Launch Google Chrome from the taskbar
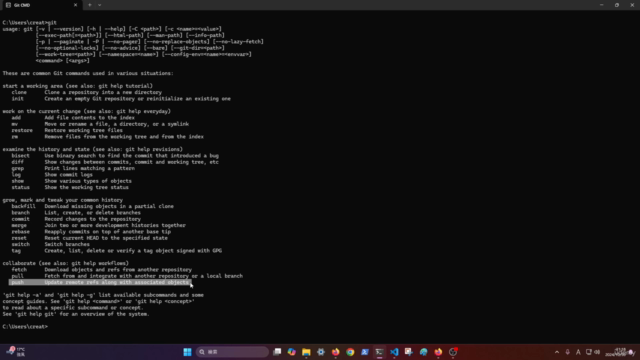This screenshot has height=360, width=640. pyautogui.click(x=350, y=352)
